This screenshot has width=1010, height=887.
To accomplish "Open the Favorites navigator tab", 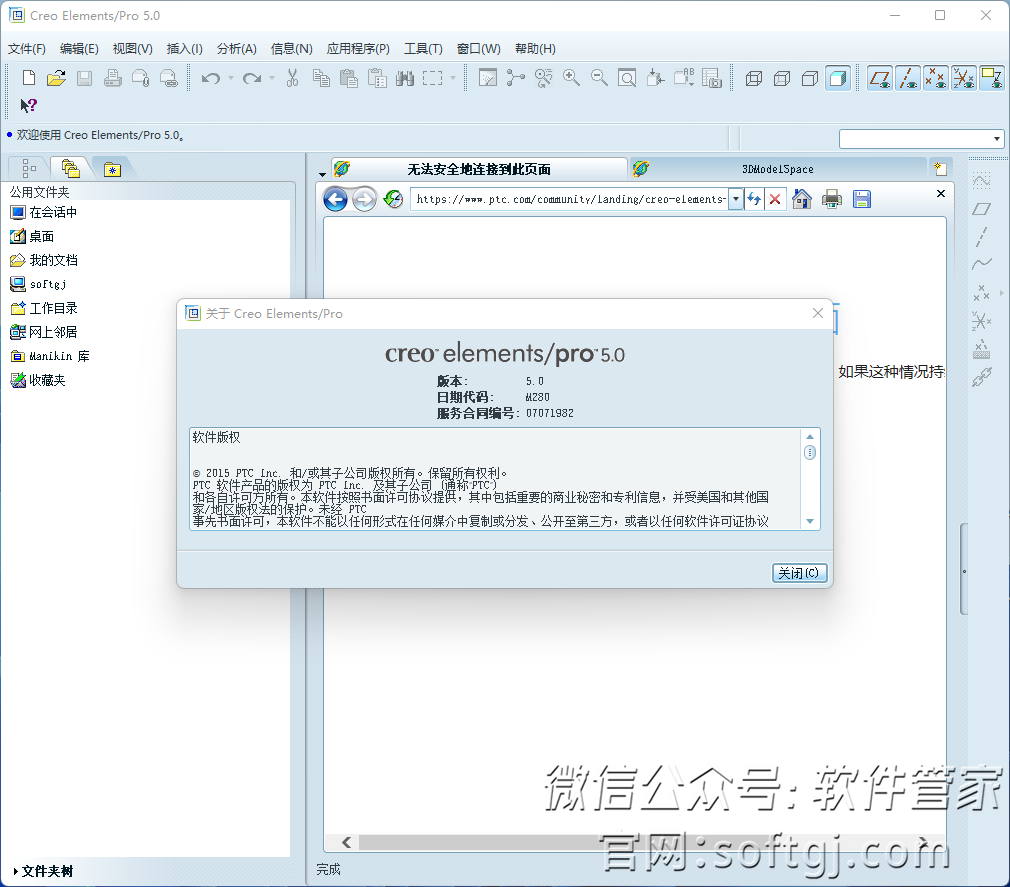I will [x=112, y=169].
